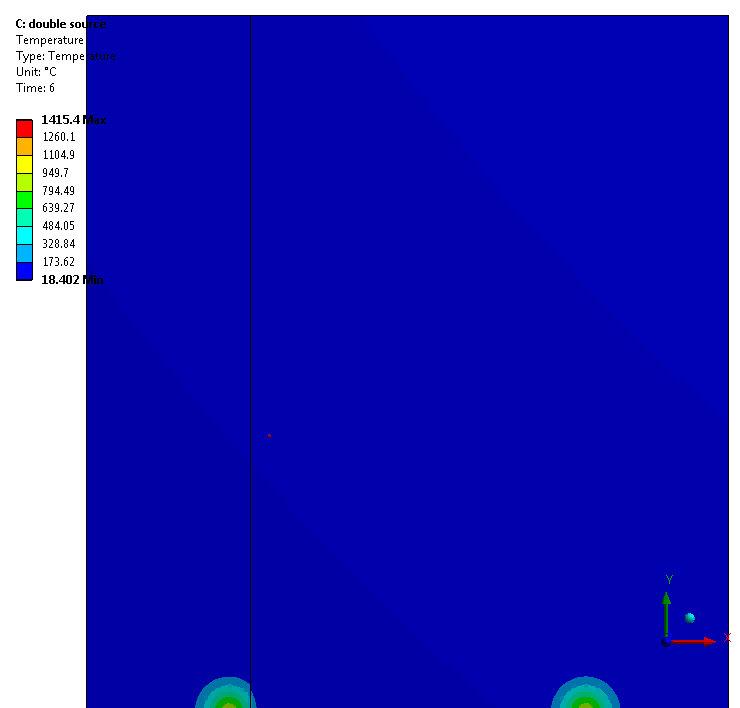The width and height of the screenshot is (740, 708).
Task: Click the yellow legend color band
Action: pyautogui.click(x=24, y=164)
